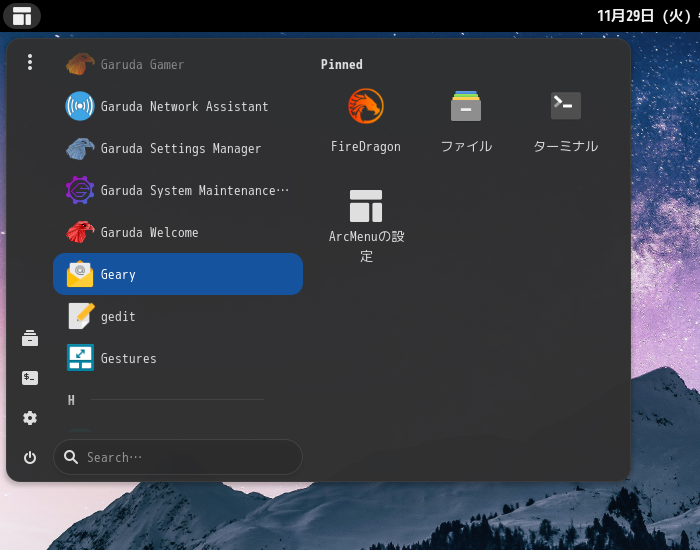Click "Garuda Gamer" label text
This screenshot has width=700, height=550.
142,65
